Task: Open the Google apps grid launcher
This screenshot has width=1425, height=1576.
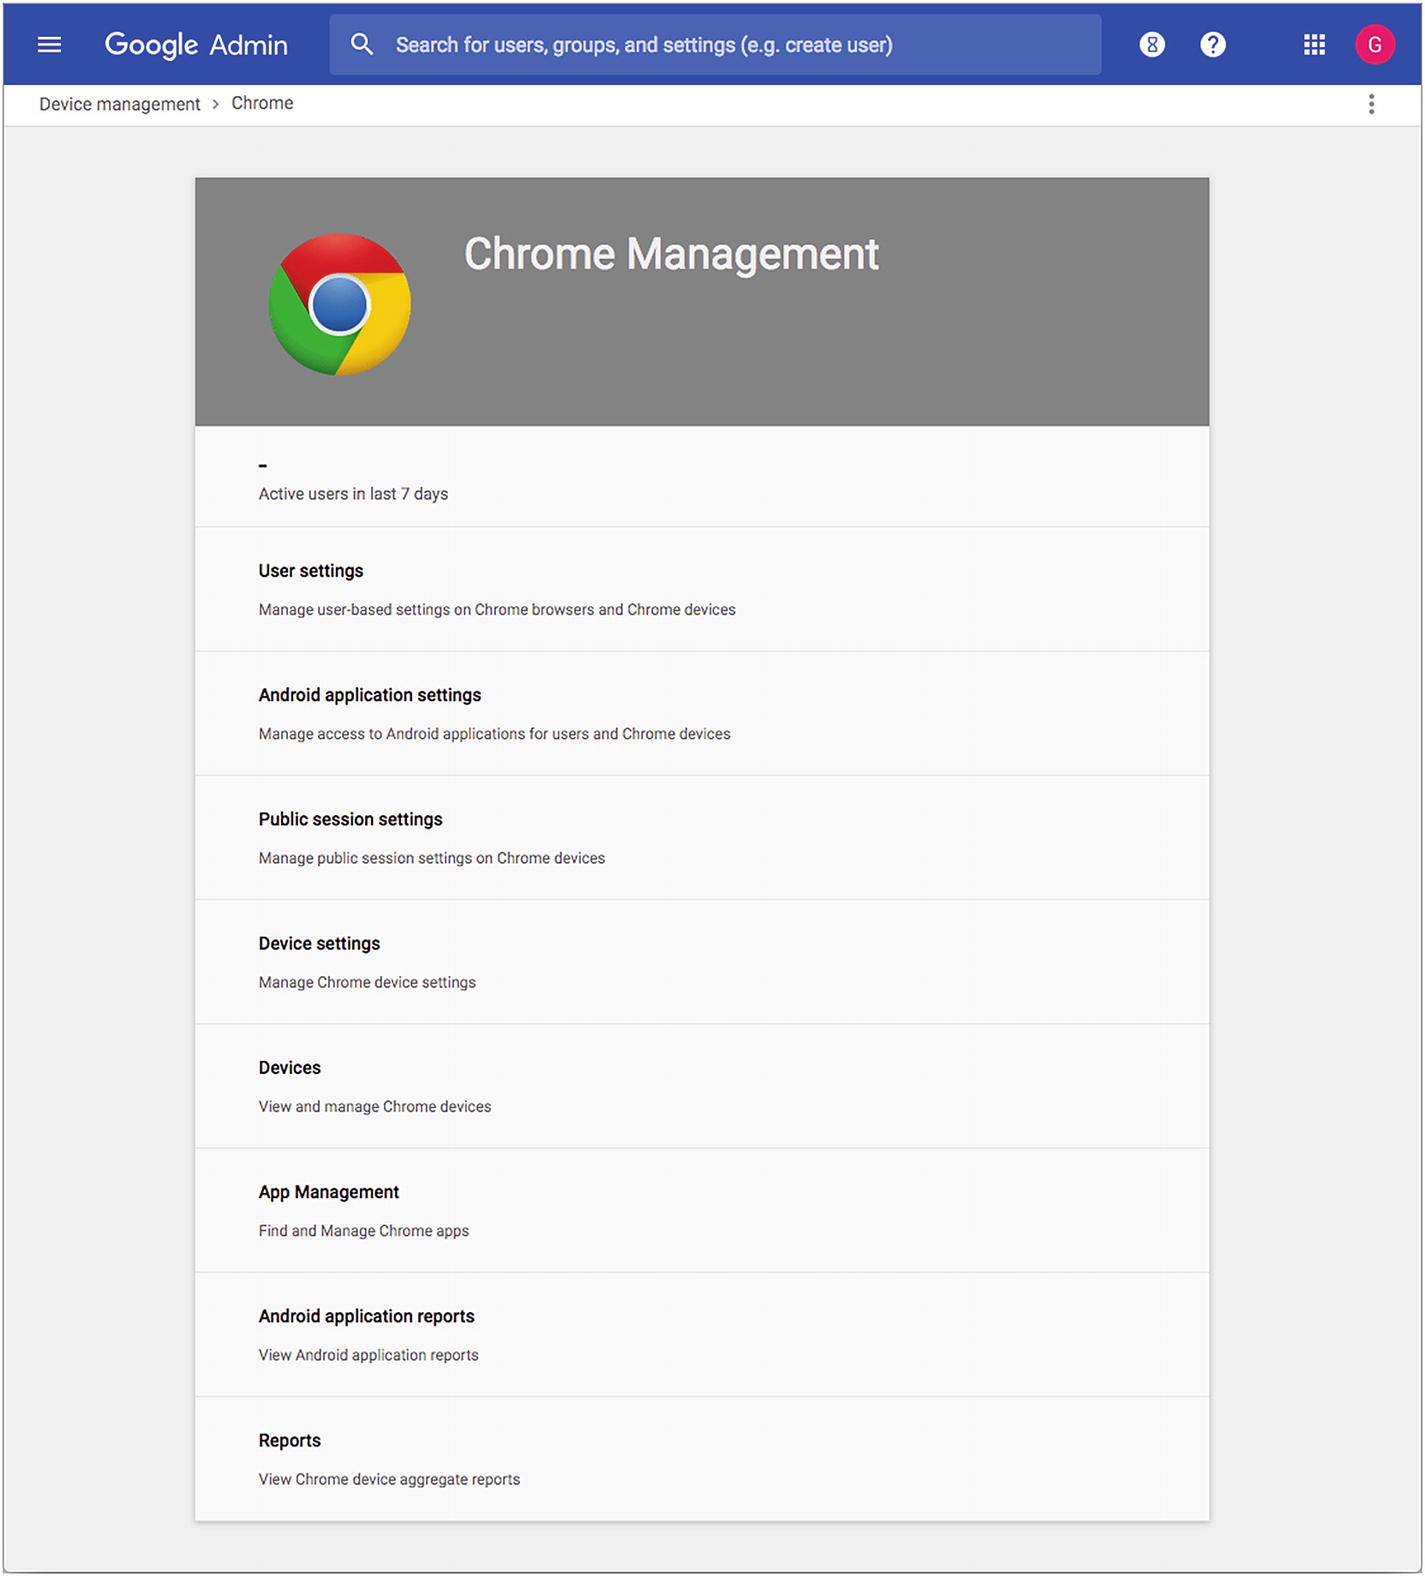Action: [x=1314, y=44]
